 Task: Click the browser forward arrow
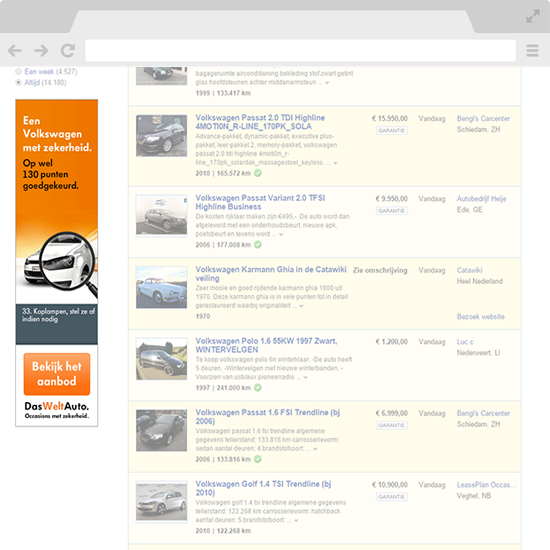click(41, 51)
